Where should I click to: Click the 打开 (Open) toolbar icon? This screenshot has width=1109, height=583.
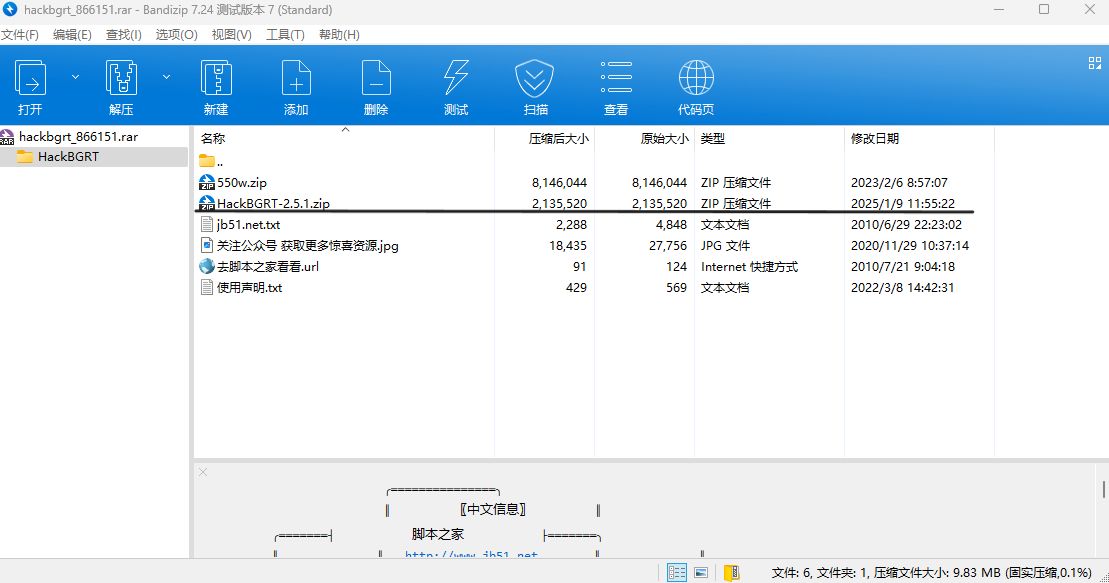(30, 78)
